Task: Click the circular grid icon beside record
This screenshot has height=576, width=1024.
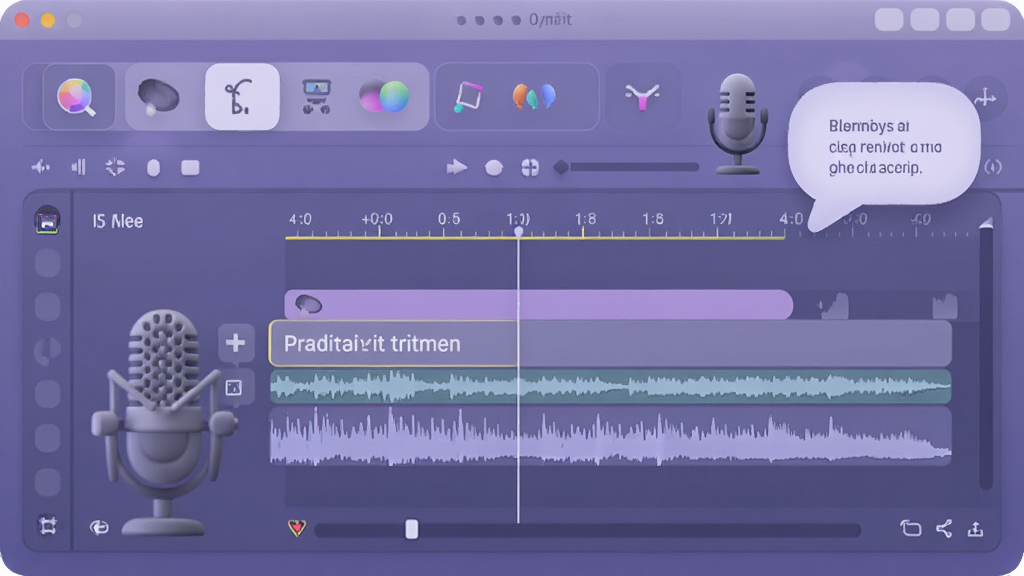Action: click(530, 168)
